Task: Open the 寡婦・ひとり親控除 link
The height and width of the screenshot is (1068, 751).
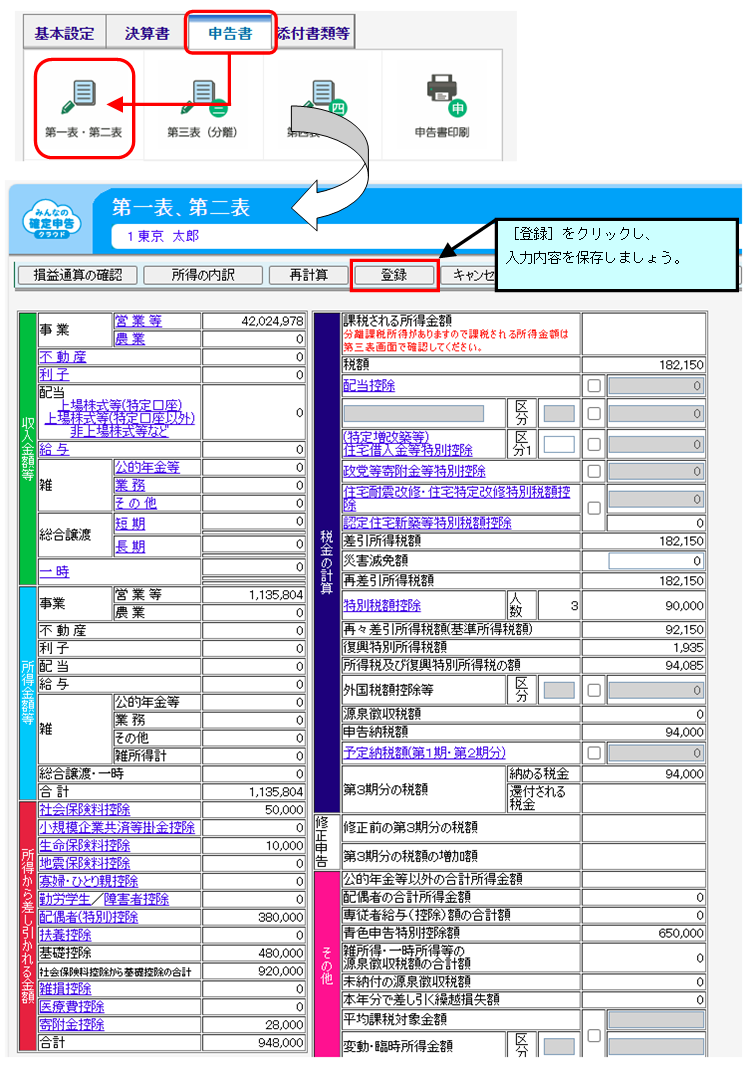Action: click(89, 881)
